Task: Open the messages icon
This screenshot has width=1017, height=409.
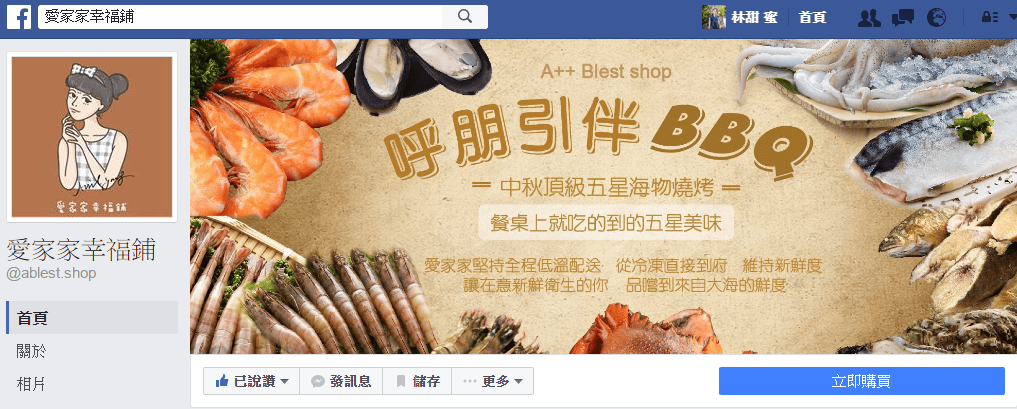Action: (902, 18)
